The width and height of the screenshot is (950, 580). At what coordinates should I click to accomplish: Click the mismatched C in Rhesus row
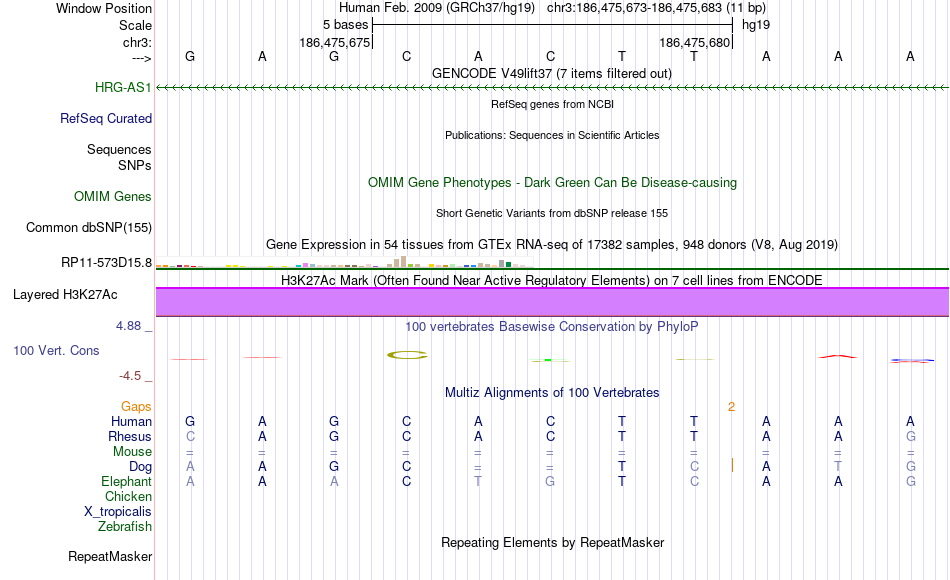click(190, 436)
